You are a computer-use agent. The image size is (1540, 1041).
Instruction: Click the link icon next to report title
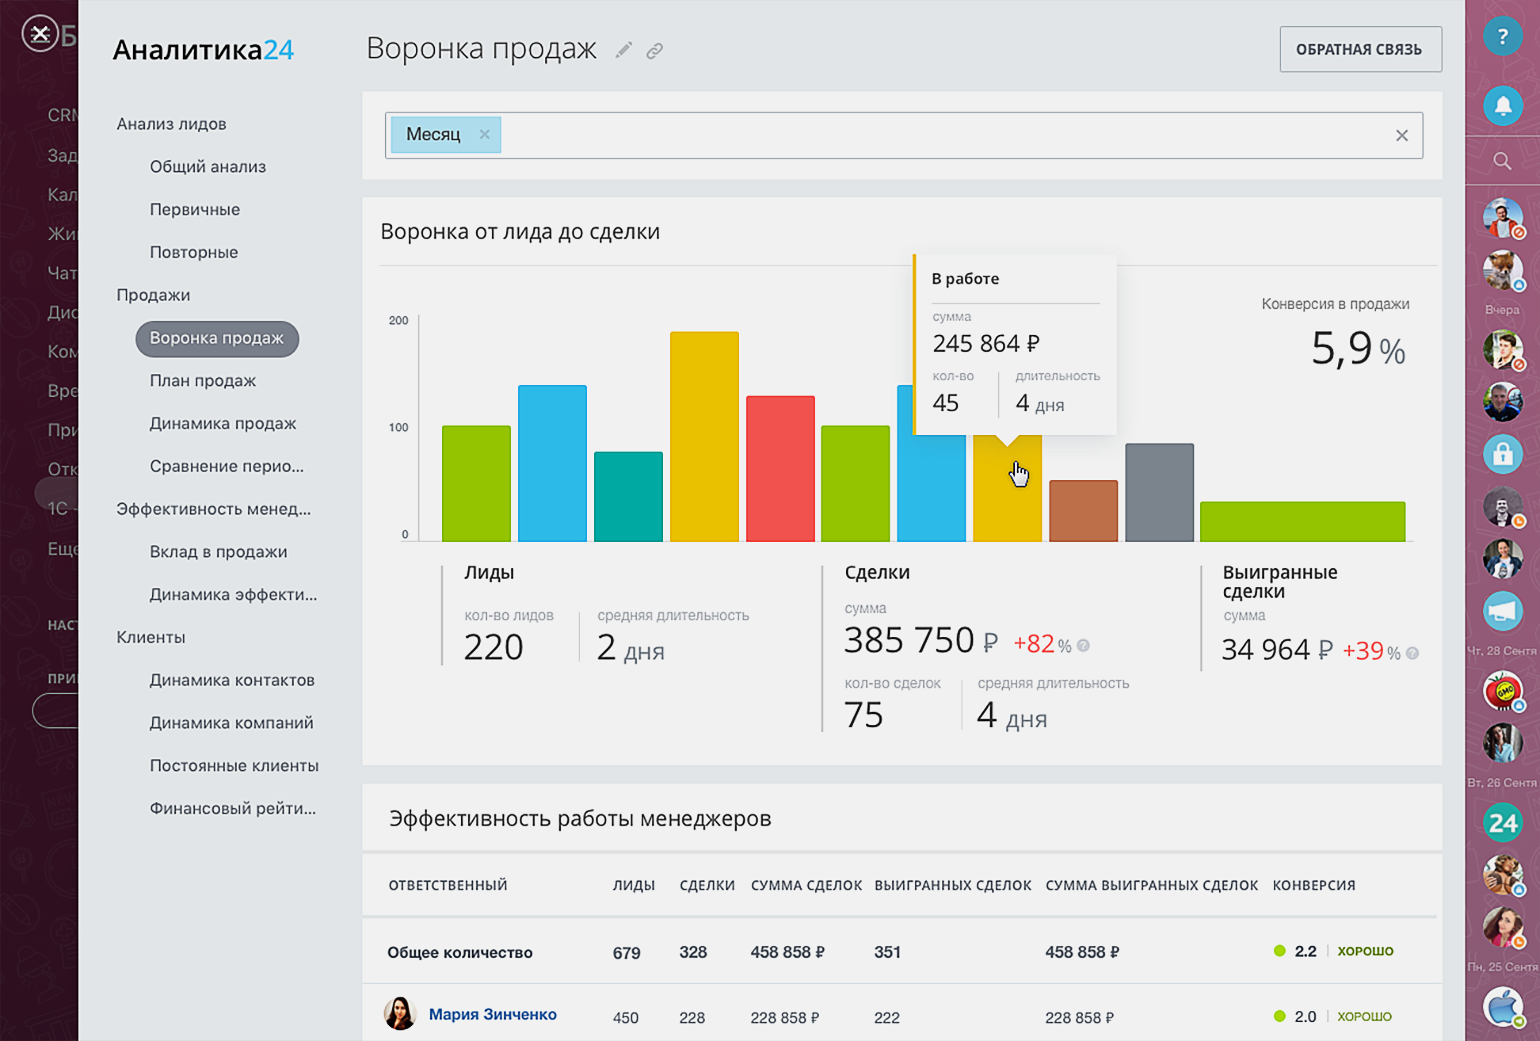tap(655, 50)
